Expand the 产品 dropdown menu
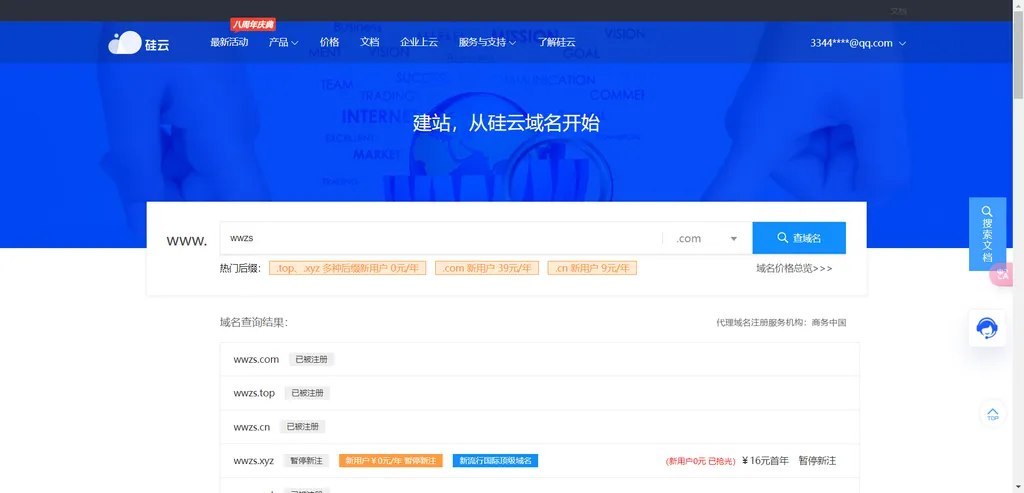 pyautogui.click(x=283, y=42)
